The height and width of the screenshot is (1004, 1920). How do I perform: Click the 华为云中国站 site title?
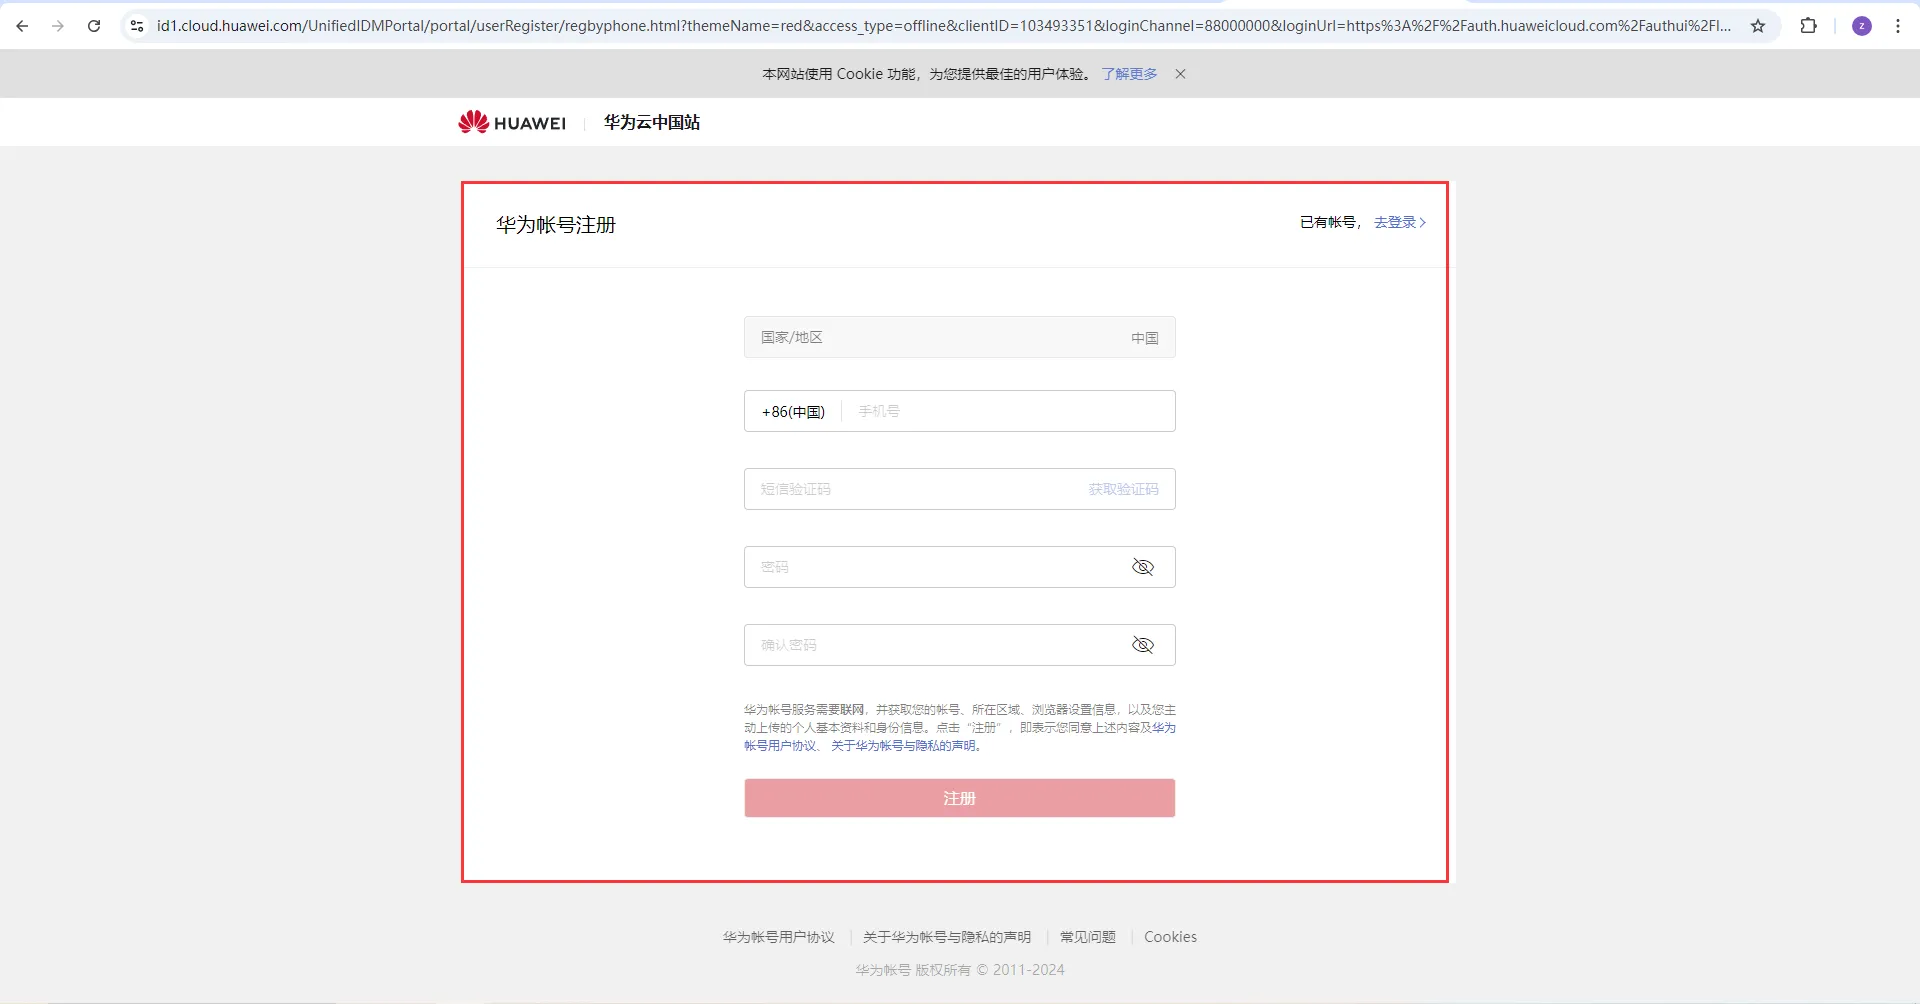click(652, 122)
